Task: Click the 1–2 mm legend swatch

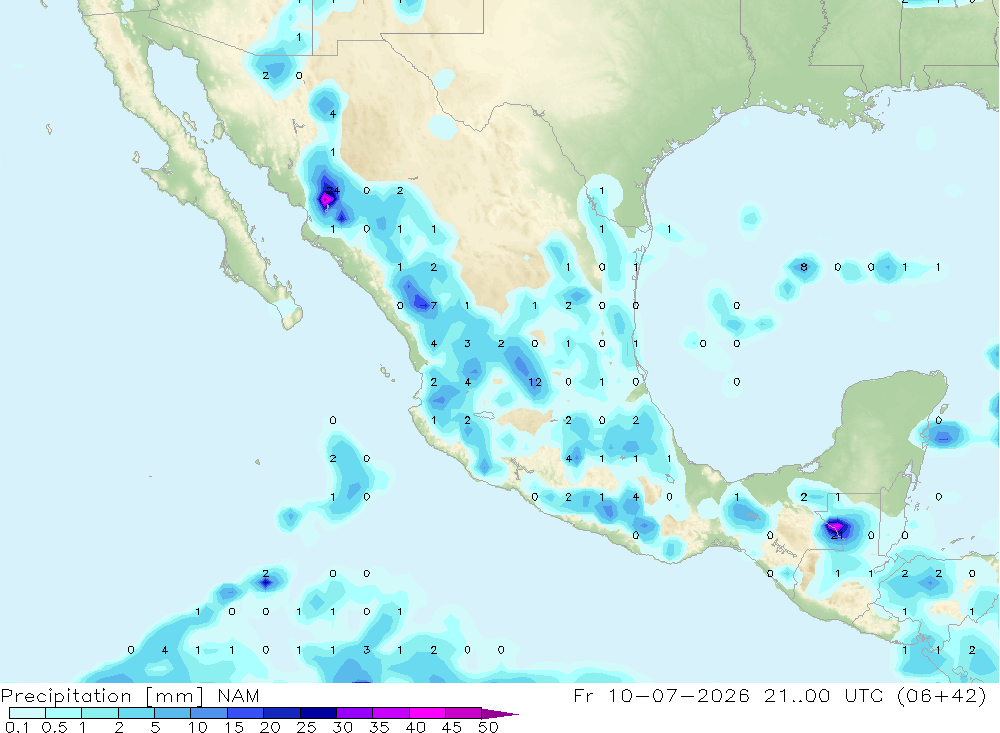Action: tap(100, 713)
